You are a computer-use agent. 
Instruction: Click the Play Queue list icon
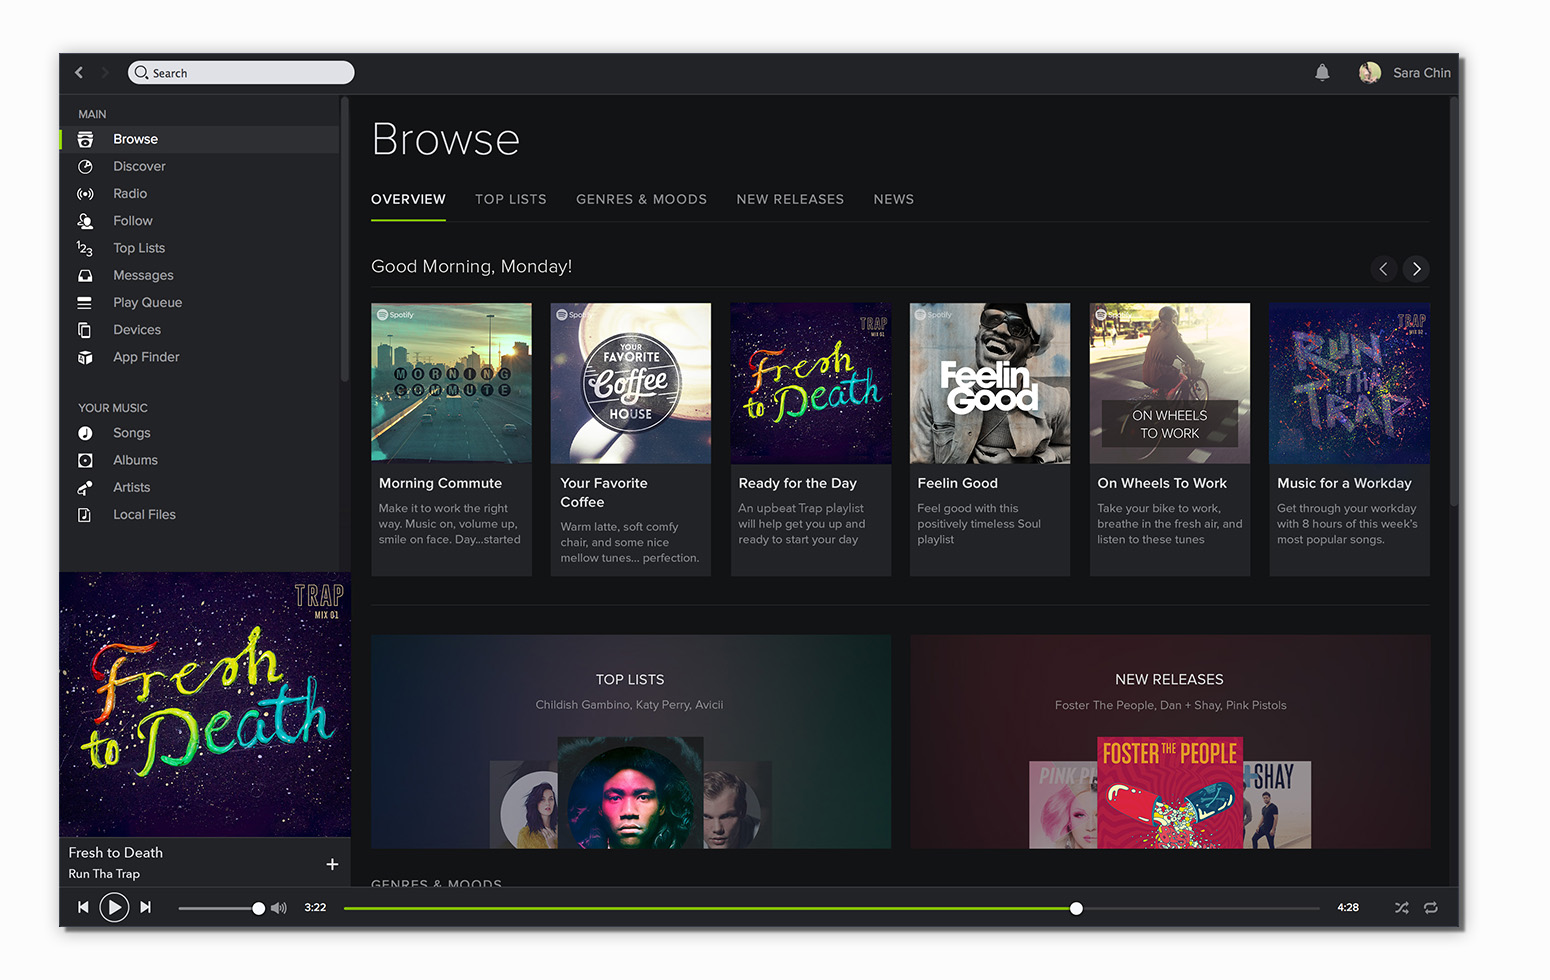click(x=85, y=302)
